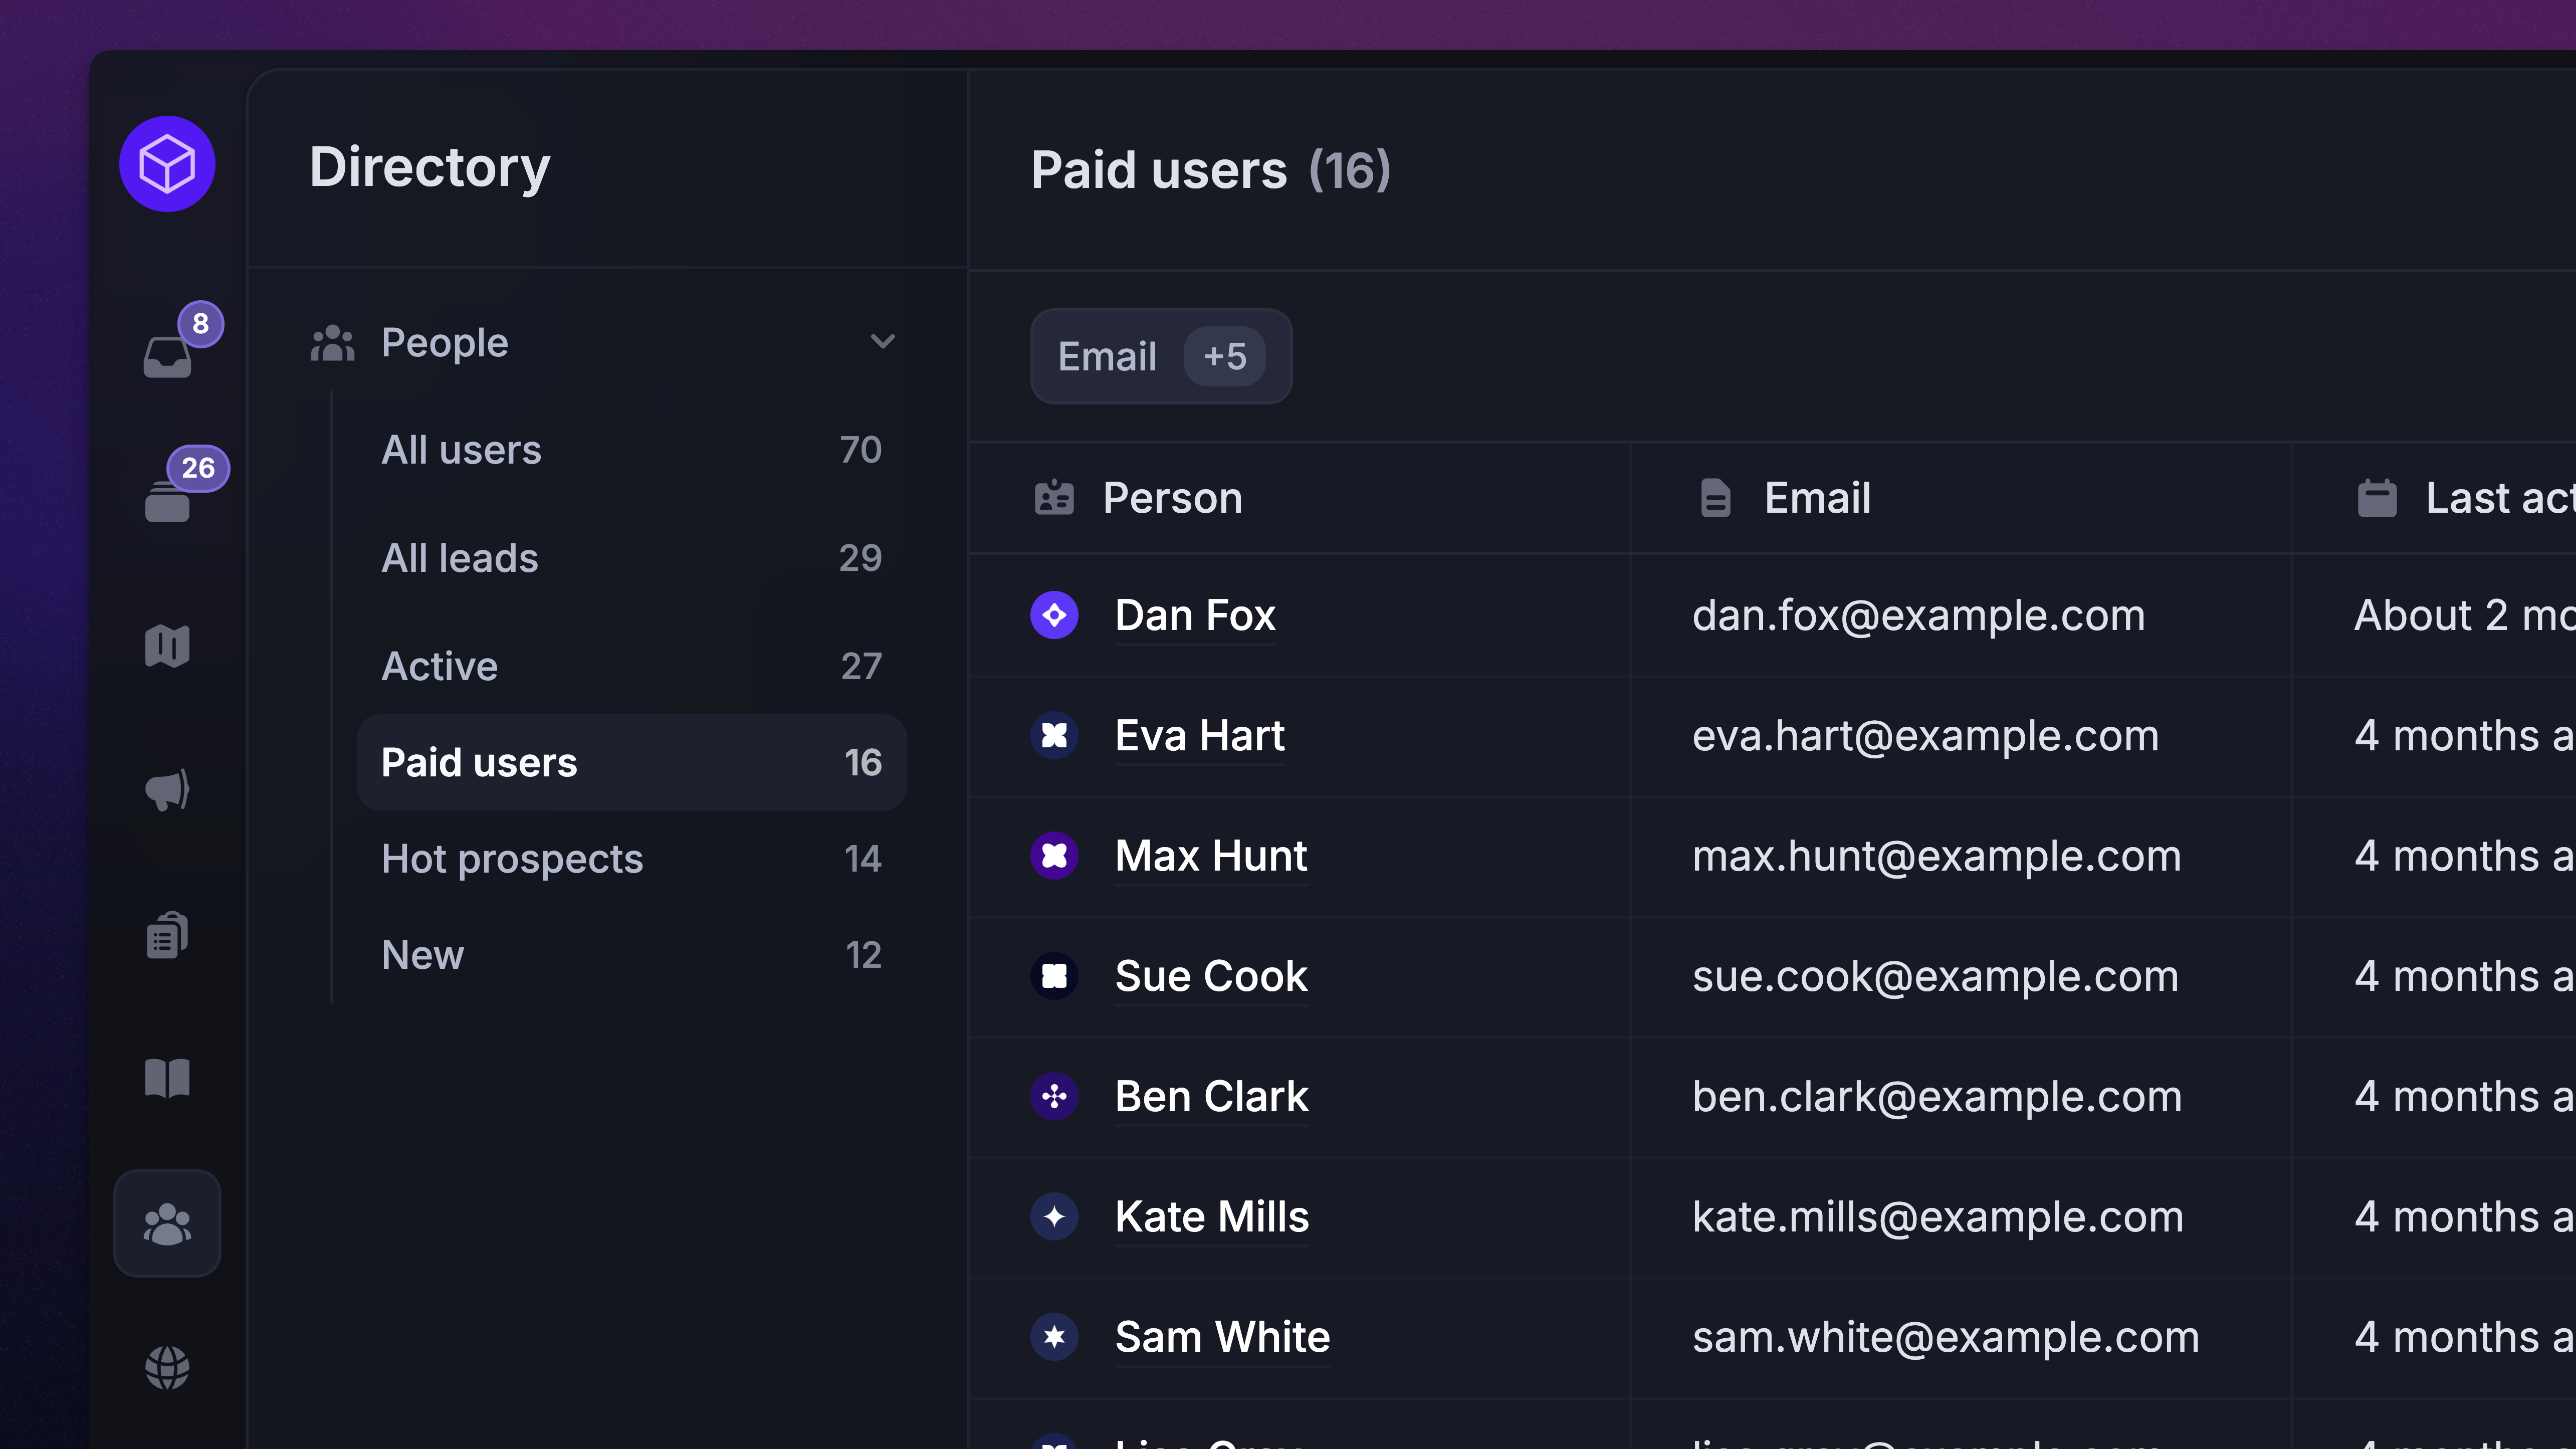The image size is (2576, 1449).
Task: Click Max Hunt's purple avatar
Action: pyautogui.click(x=1054, y=856)
